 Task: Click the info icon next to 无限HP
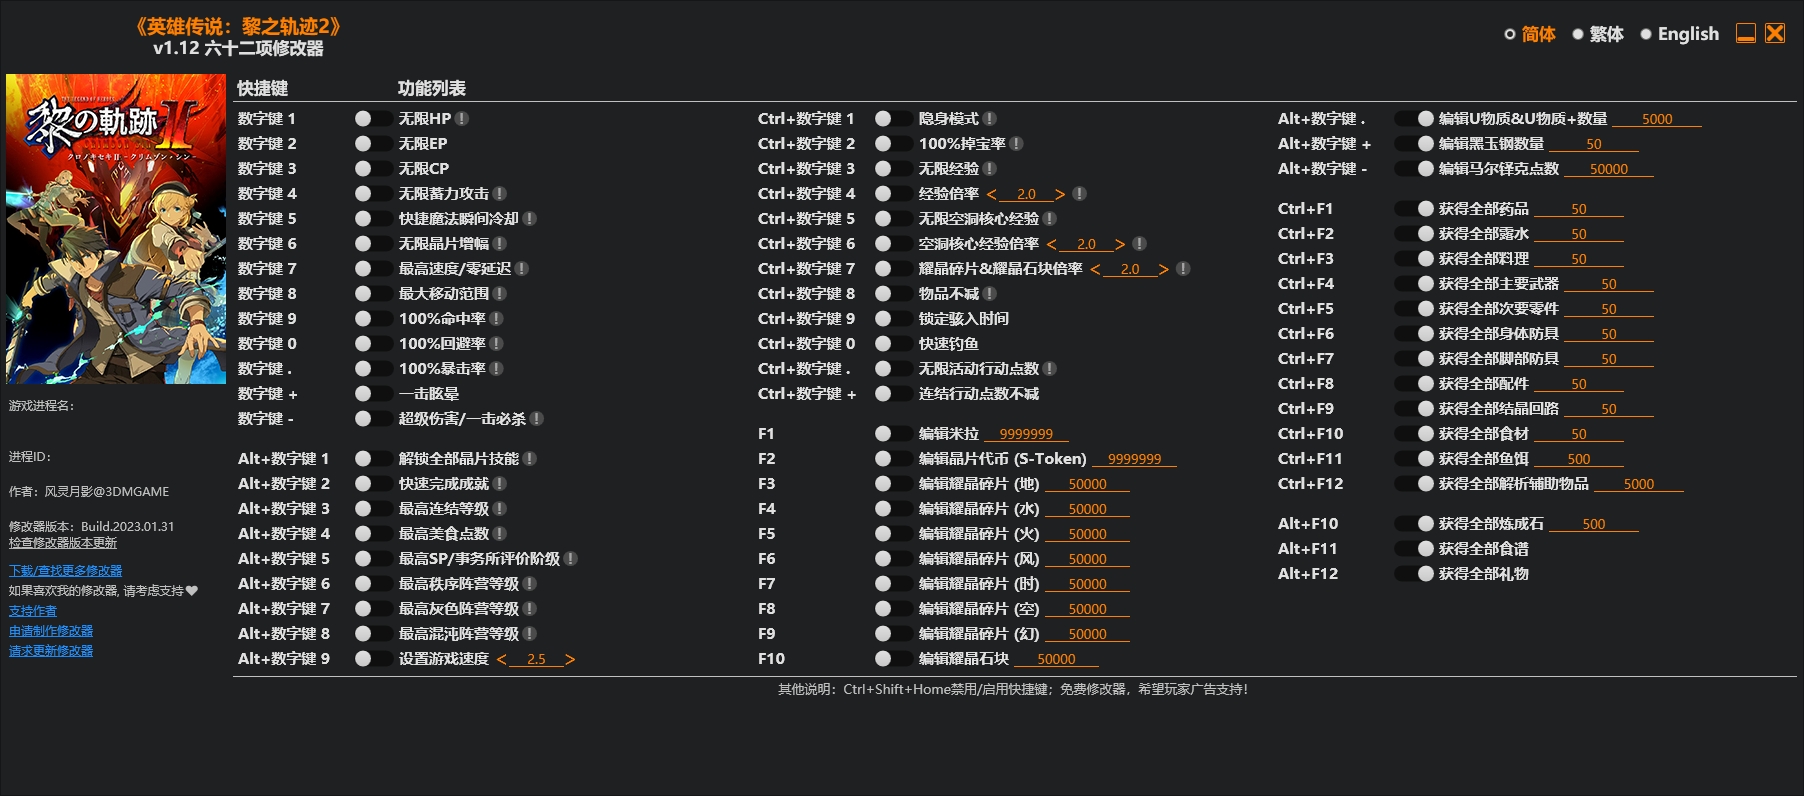tap(462, 118)
